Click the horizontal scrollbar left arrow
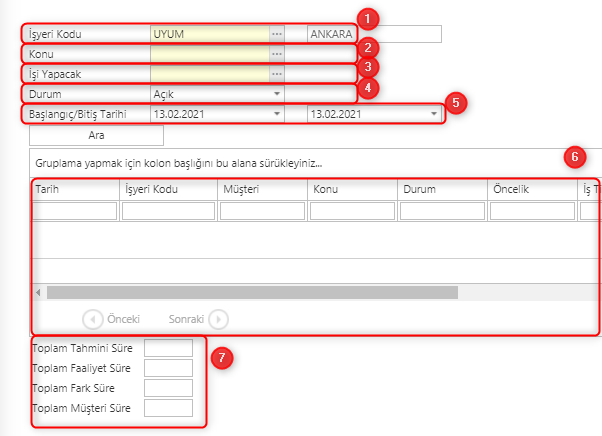The height and width of the screenshot is (436, 602). [38, 293]
